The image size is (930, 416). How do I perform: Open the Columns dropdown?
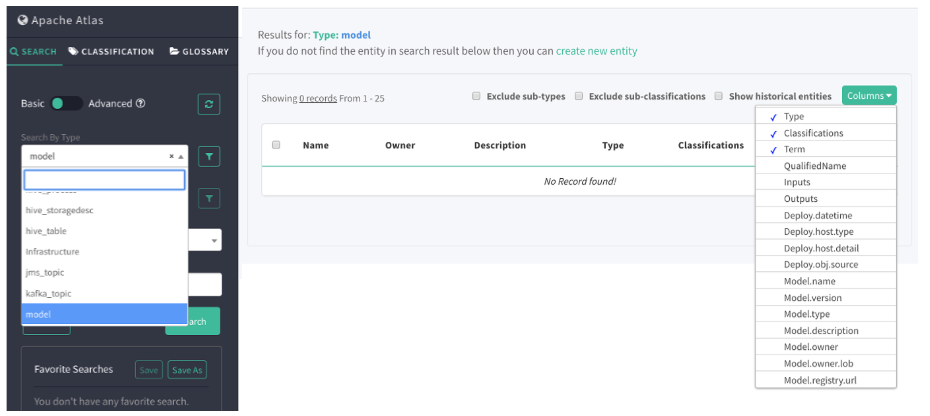pyautogui.click(x=869, y=95)
